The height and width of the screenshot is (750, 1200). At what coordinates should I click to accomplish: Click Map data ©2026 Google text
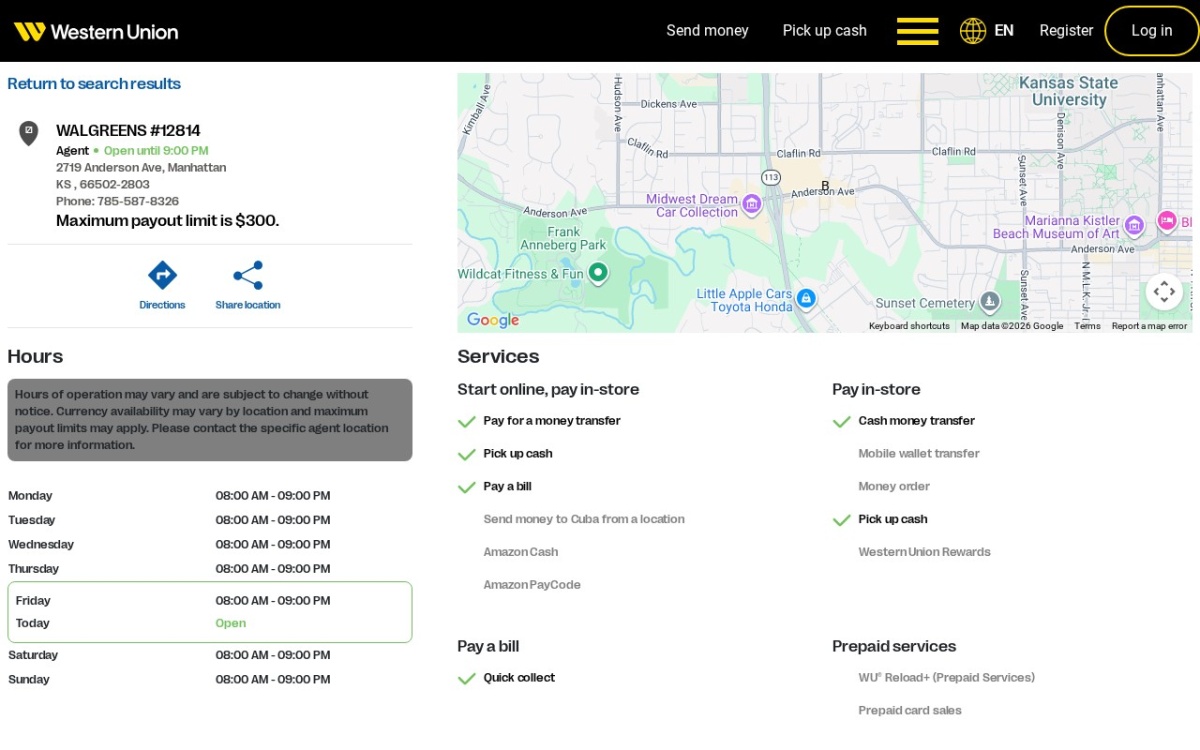coord(1012,326)
